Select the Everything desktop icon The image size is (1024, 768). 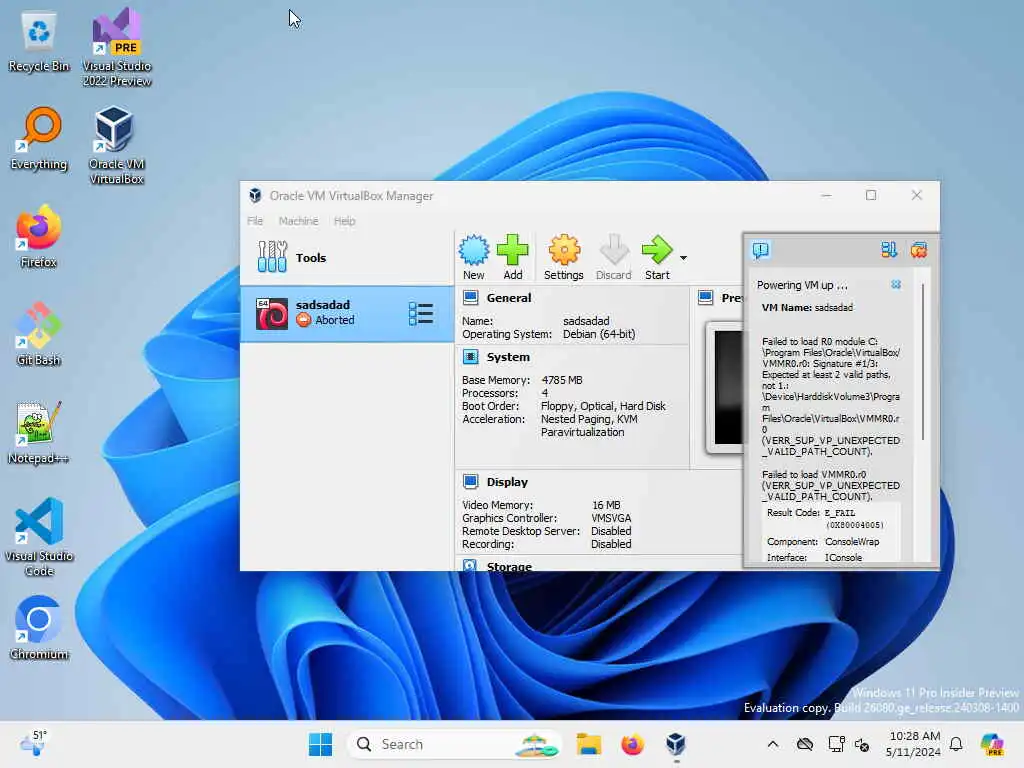[39, 139]
